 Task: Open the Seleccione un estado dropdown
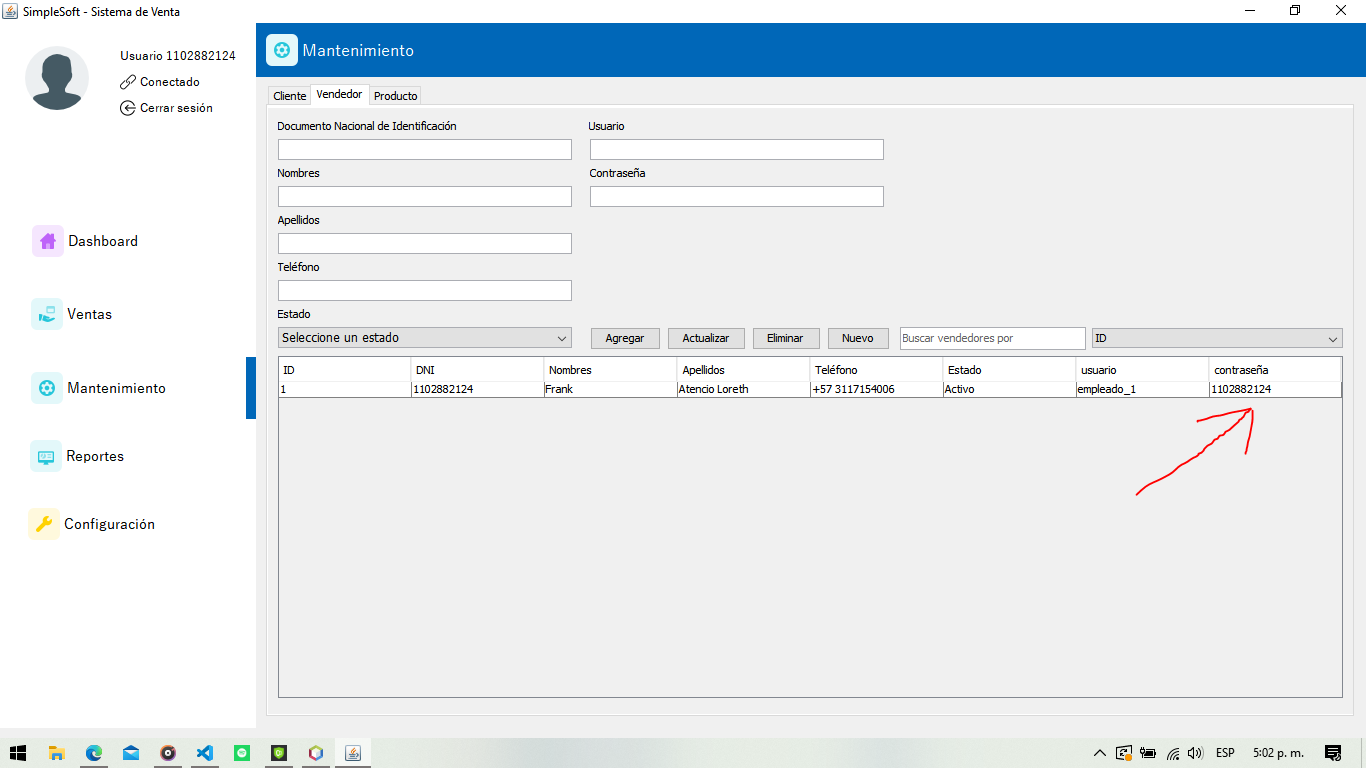pos(425,338)
